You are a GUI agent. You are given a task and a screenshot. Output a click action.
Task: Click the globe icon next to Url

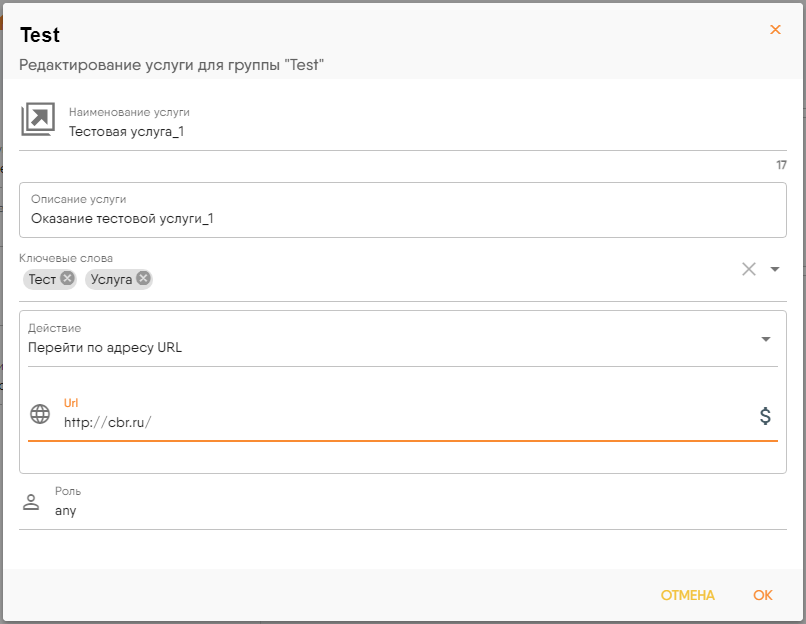(40, 414)
